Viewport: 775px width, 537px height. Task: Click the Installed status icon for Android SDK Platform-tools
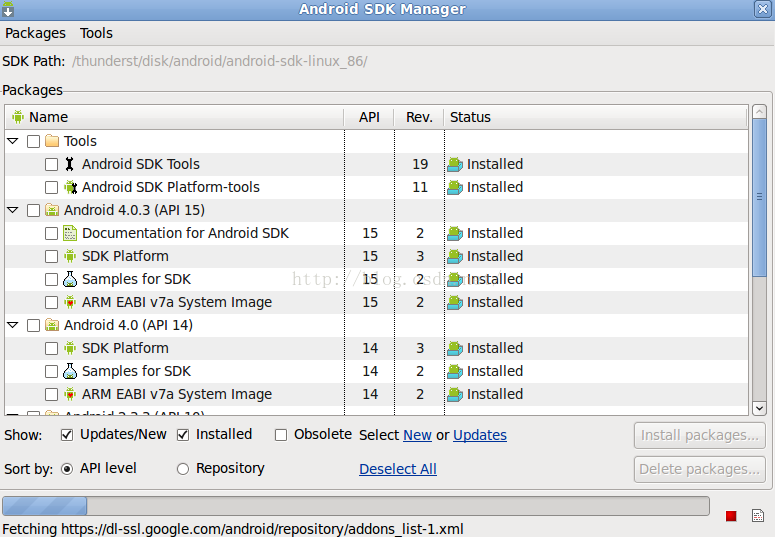[x=455, y=187]
